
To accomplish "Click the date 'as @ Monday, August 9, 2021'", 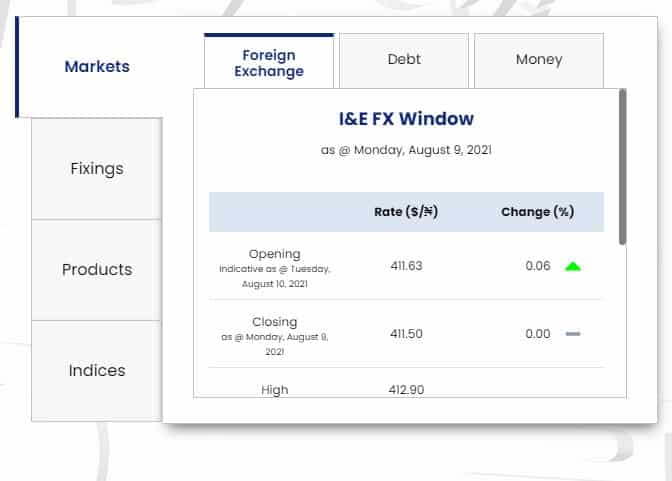I will pyautogui.click(x=406, y=150).
